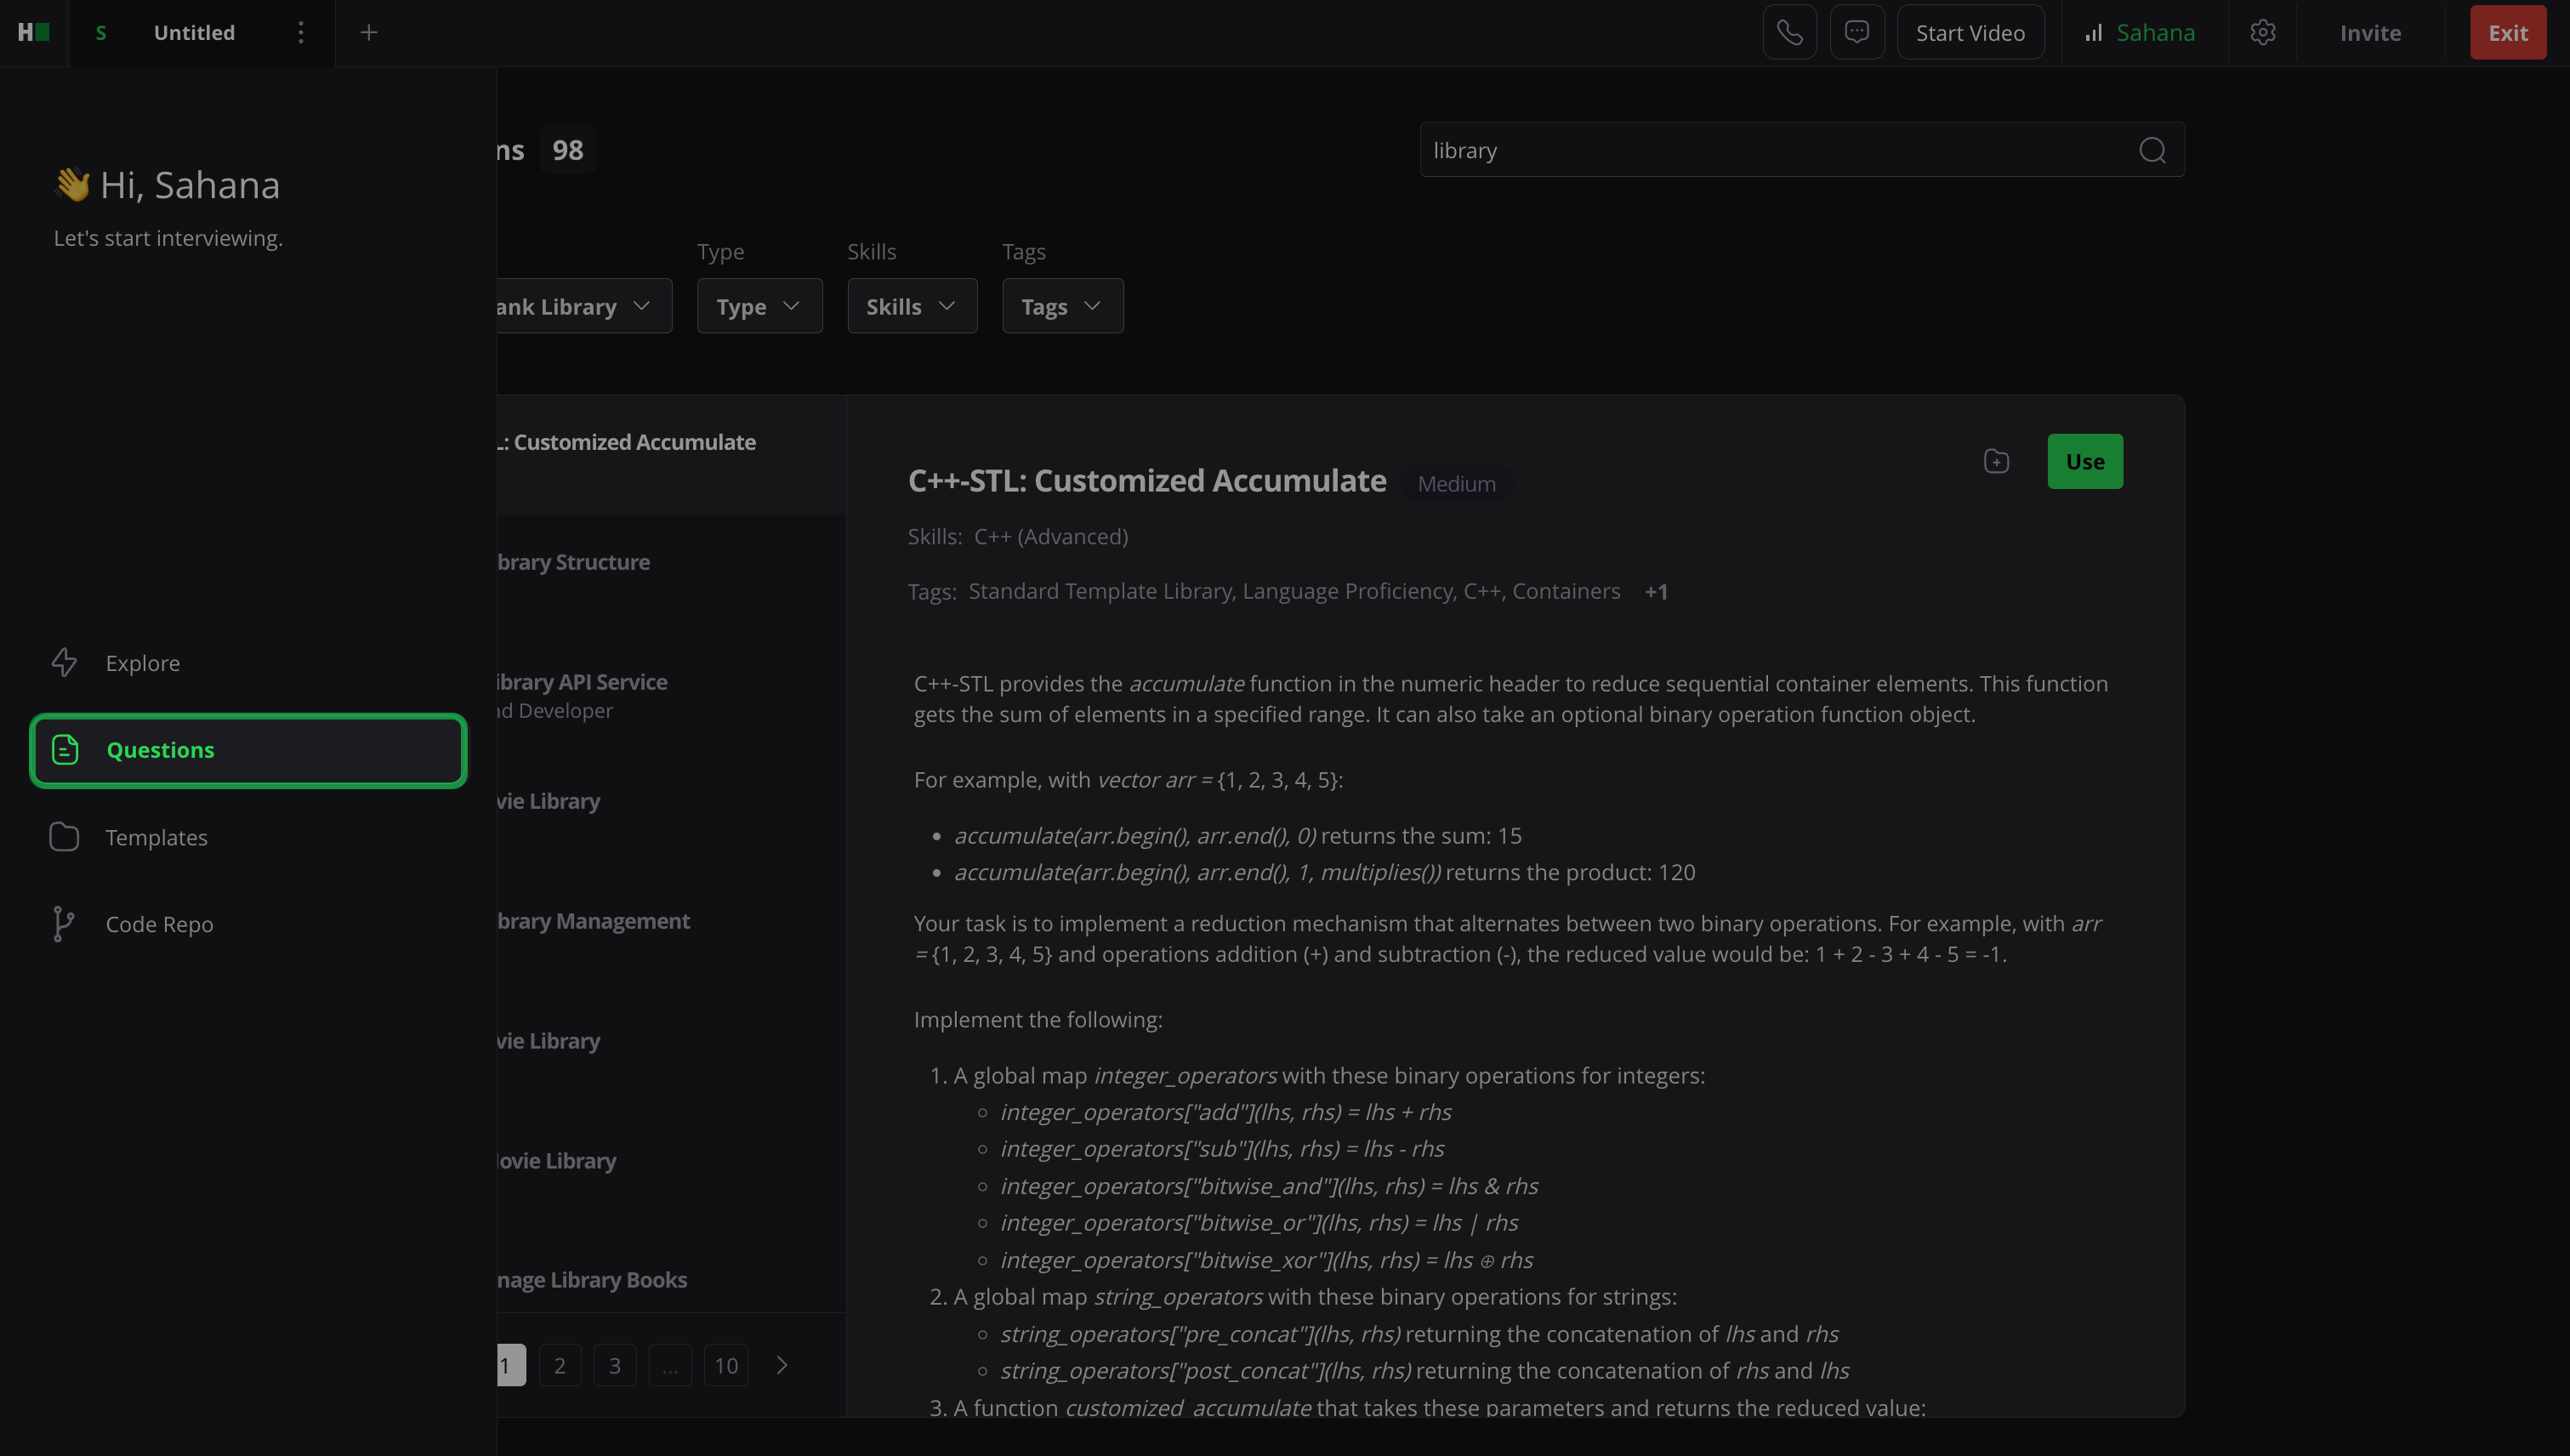Click the HackerRank logo icon
The width and height of the screenshot is (2570, 1456).
coord(33,33)
